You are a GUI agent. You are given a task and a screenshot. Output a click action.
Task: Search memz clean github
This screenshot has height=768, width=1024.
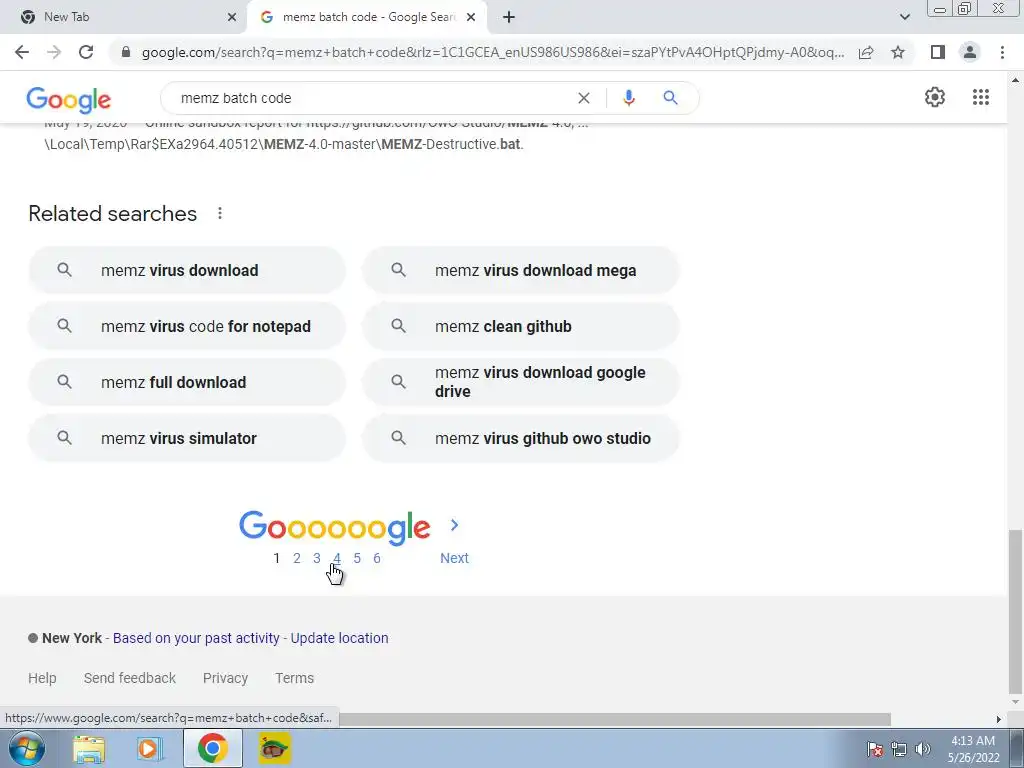(x=521, y=327)
